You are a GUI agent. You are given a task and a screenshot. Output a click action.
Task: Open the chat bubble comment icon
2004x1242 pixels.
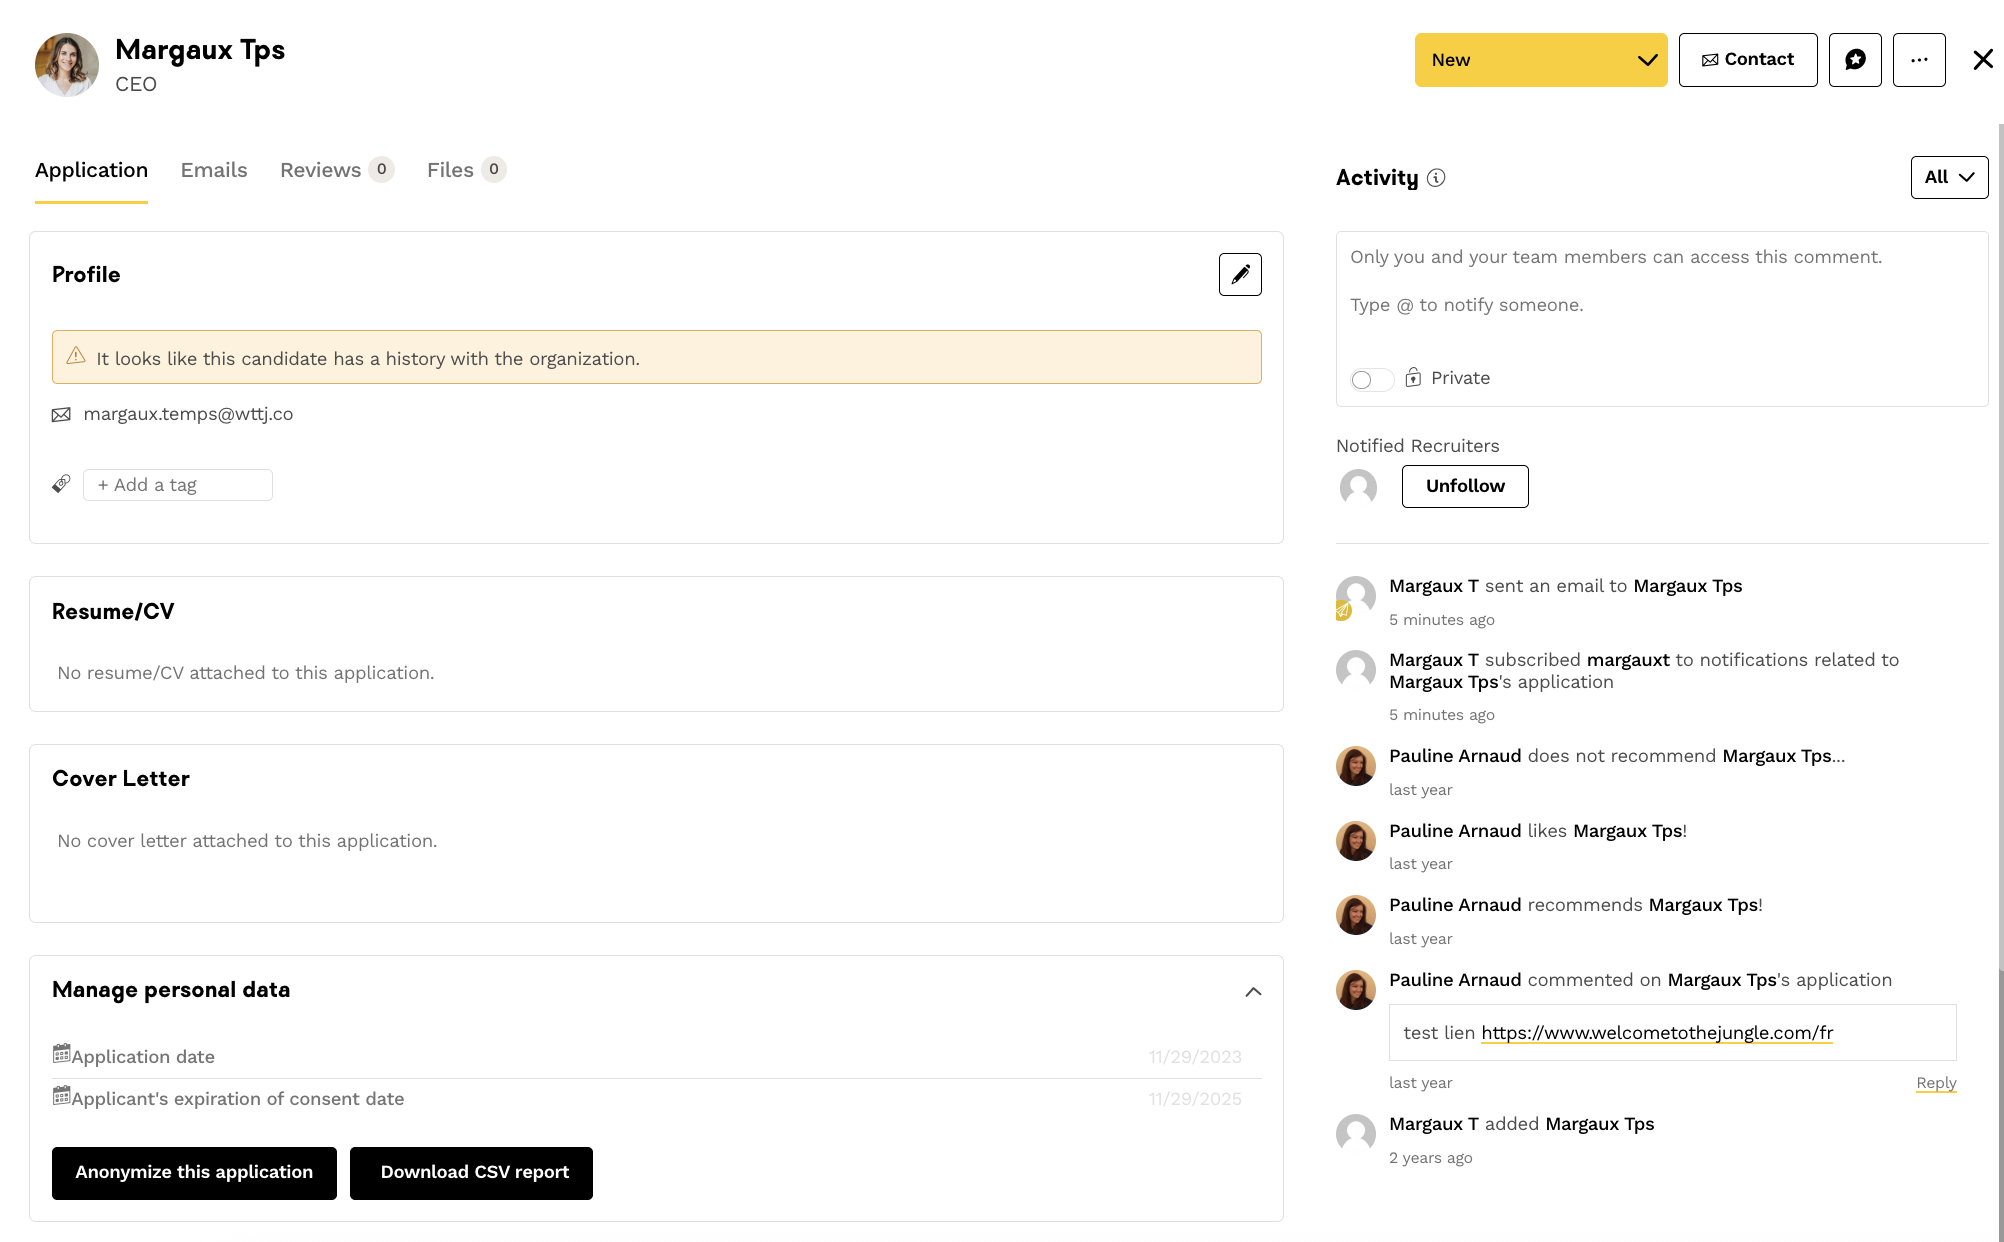point(1855,60)
